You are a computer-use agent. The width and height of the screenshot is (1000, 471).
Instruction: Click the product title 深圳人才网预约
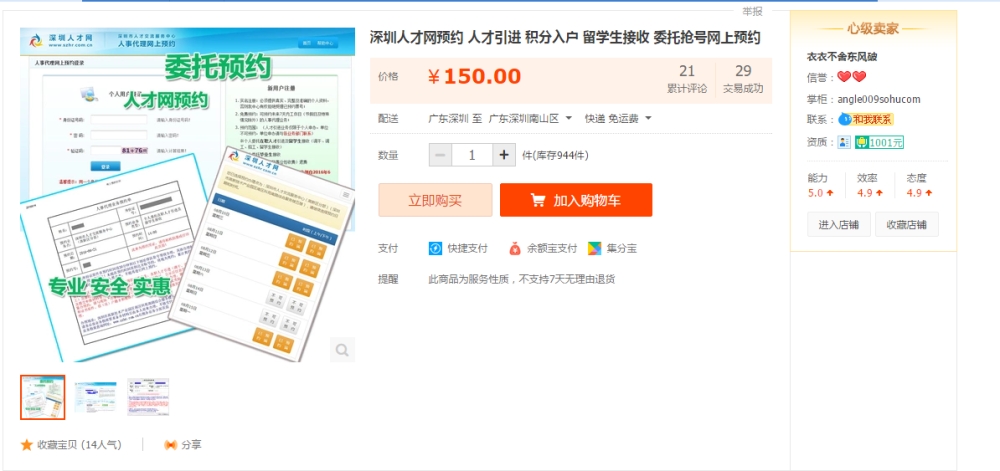coord(565,38)
